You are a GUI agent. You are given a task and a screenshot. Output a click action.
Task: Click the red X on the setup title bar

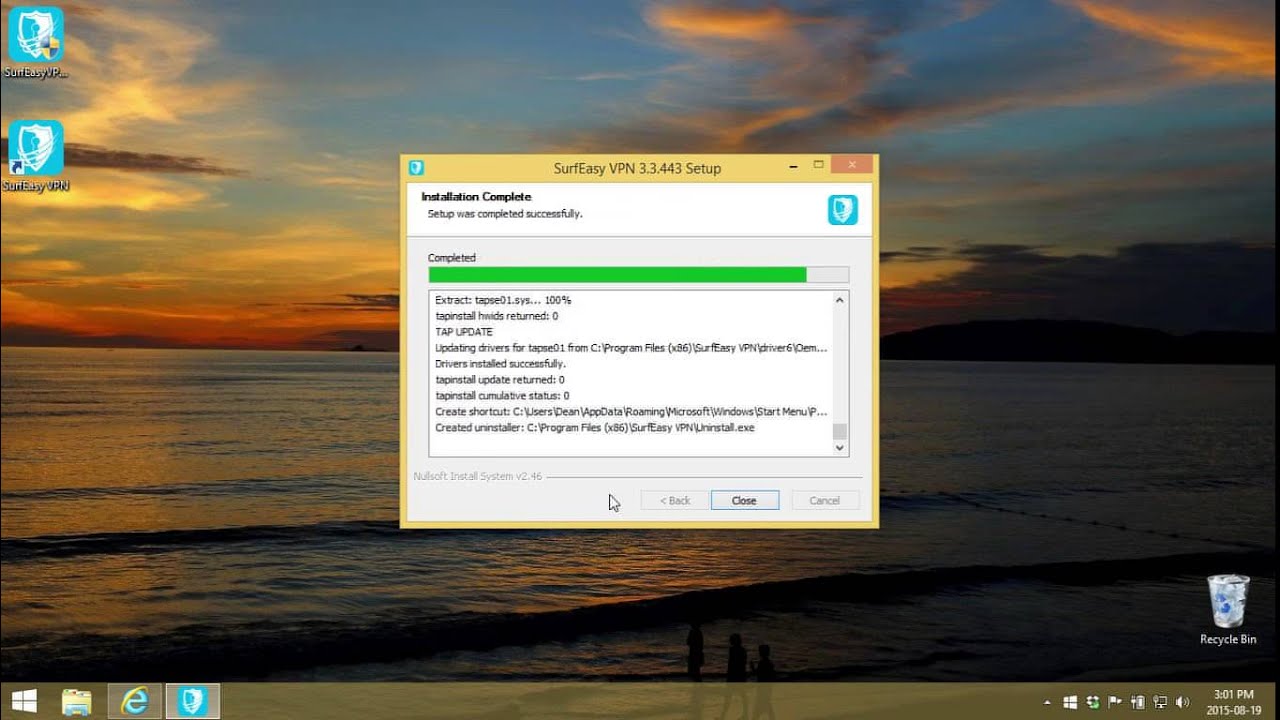pos(851,164)
